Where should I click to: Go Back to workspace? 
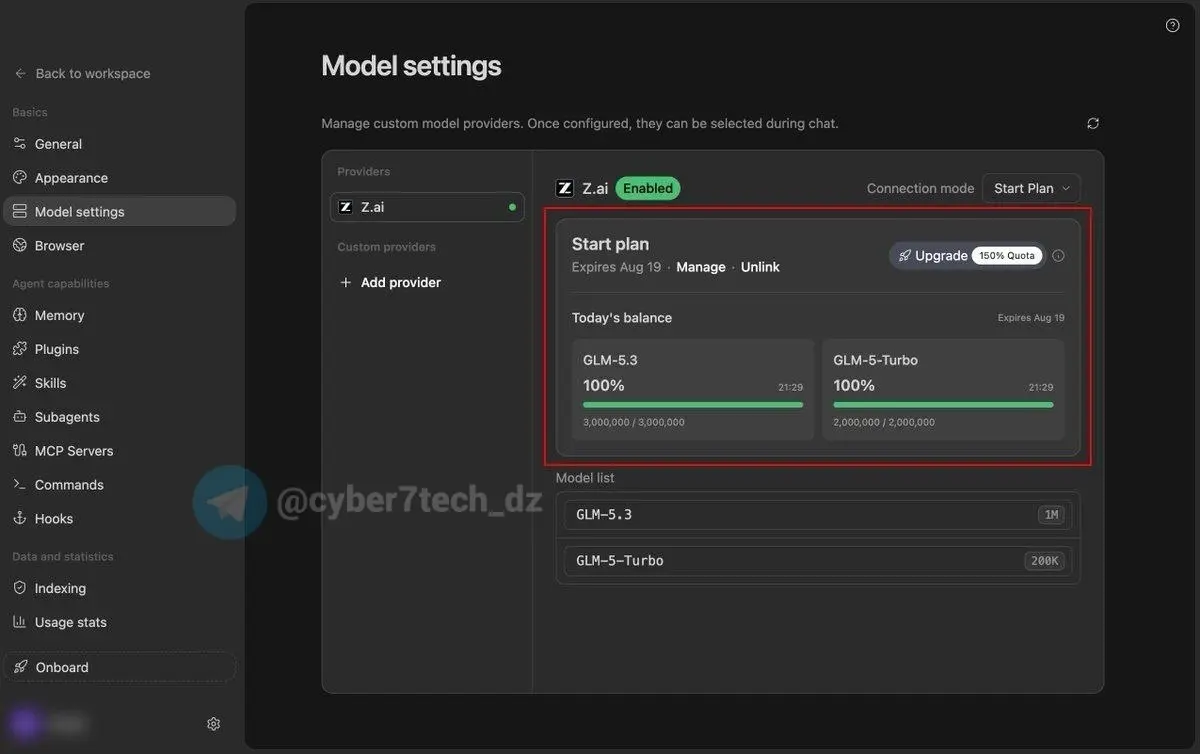point(82,74)
